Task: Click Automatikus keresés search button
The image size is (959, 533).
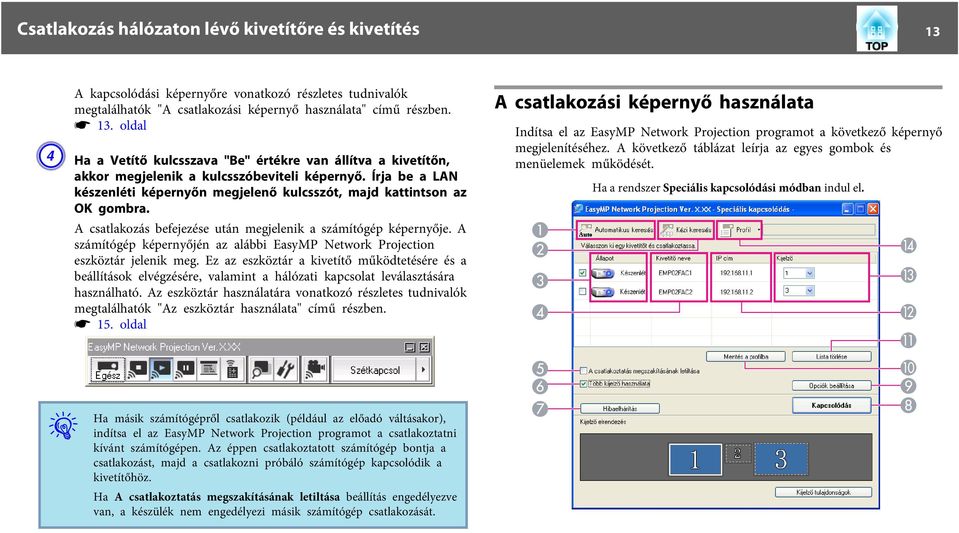Action: point(616,230)
